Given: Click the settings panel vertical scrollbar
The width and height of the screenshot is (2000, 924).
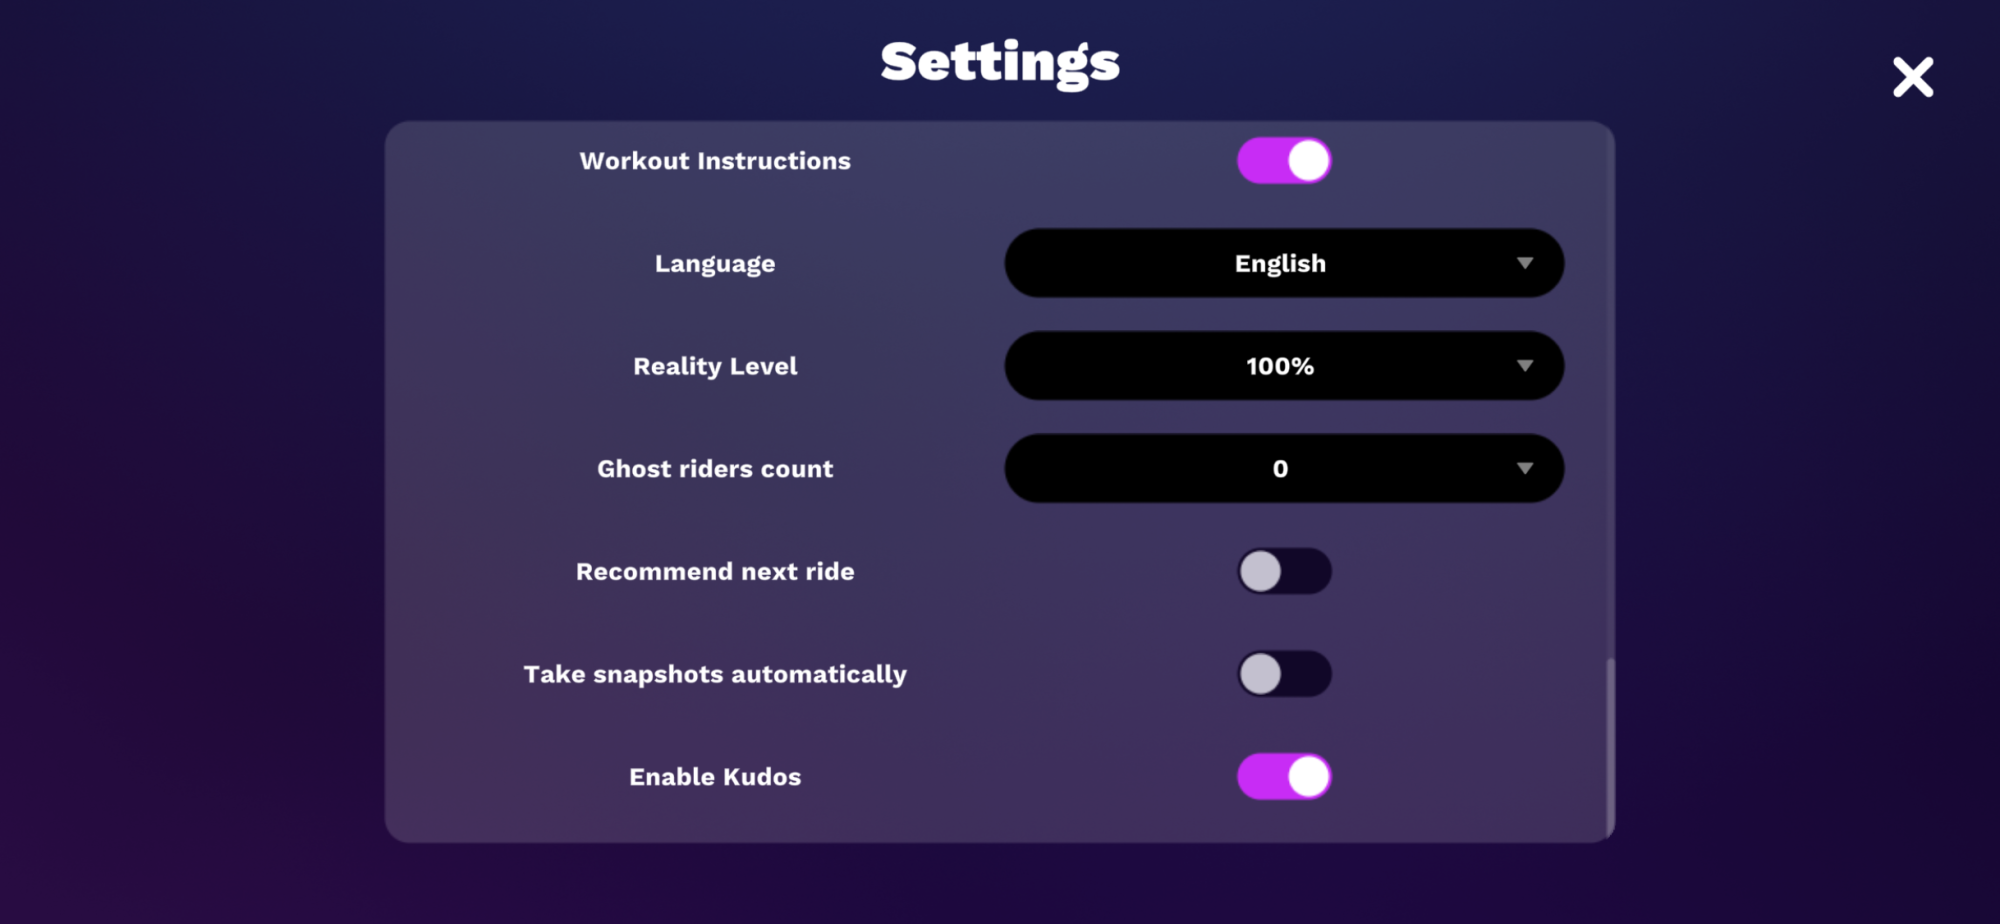Looking at the screenshot, I should pos(1609,745).
